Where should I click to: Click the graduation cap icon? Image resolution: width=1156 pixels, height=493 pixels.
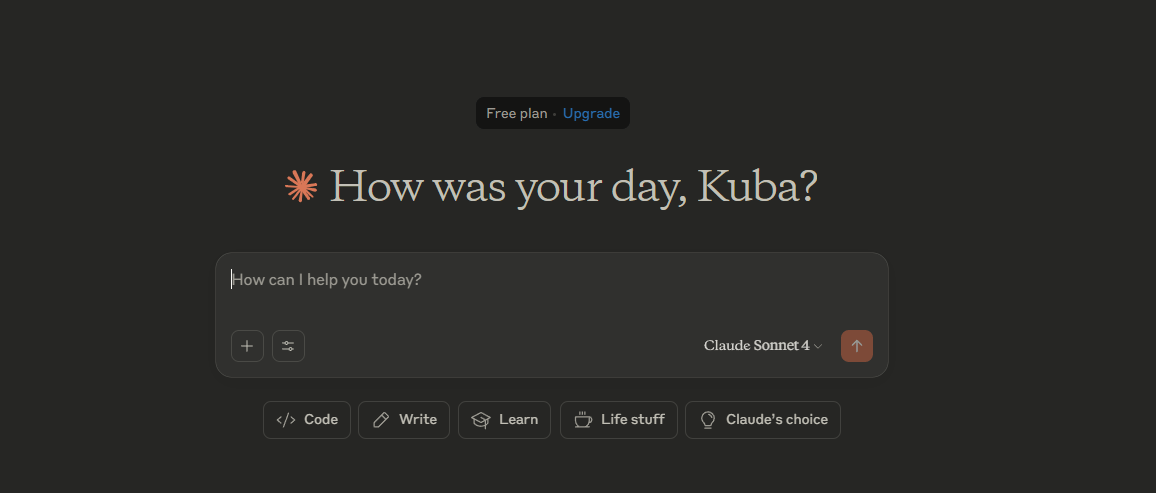(481, 420)
